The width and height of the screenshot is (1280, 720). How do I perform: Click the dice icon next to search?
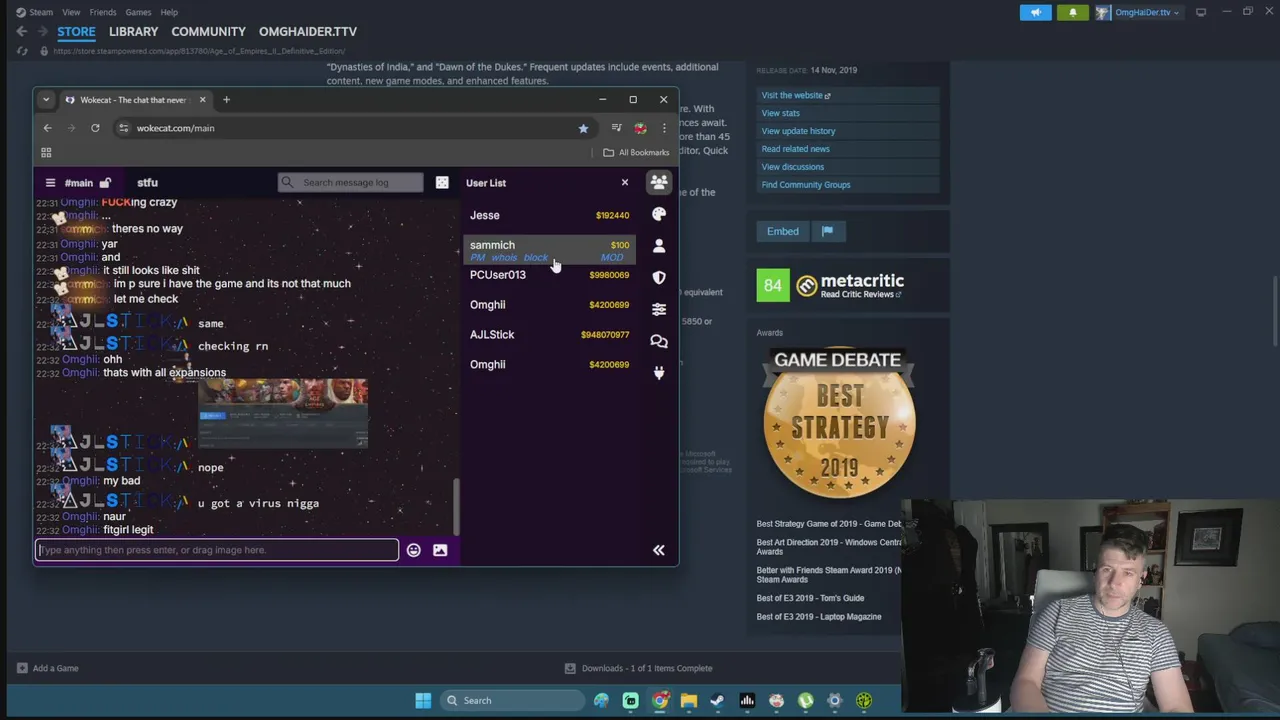442,182
